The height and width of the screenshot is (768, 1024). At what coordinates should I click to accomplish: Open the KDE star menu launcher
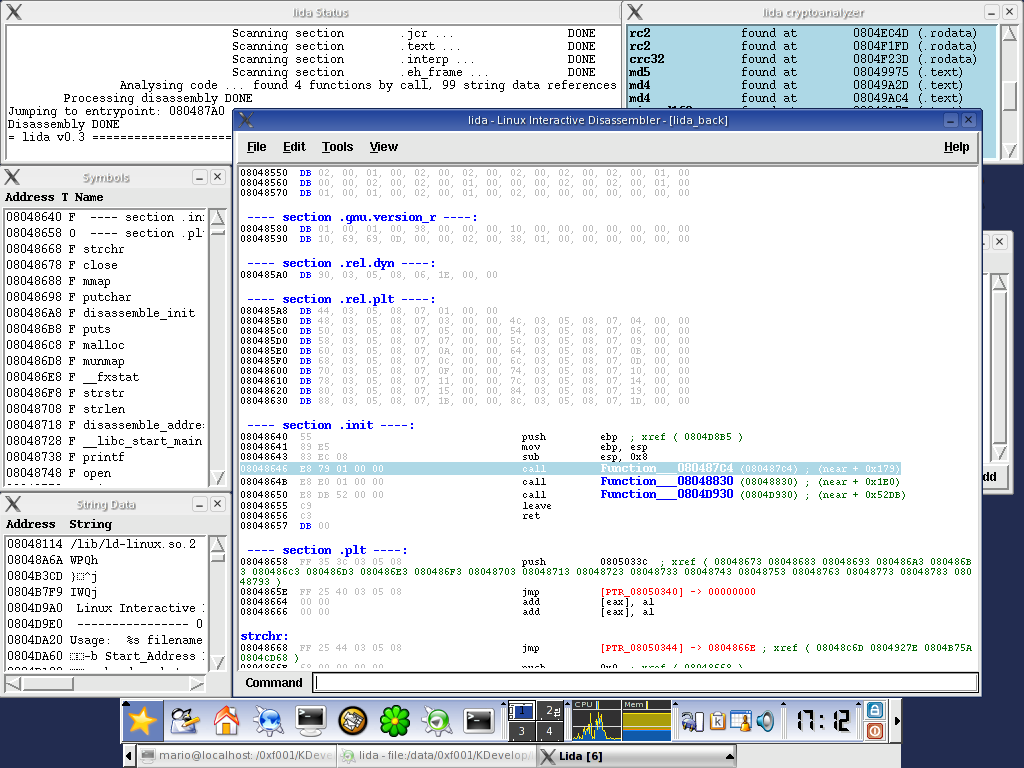(x=142, y=721)
